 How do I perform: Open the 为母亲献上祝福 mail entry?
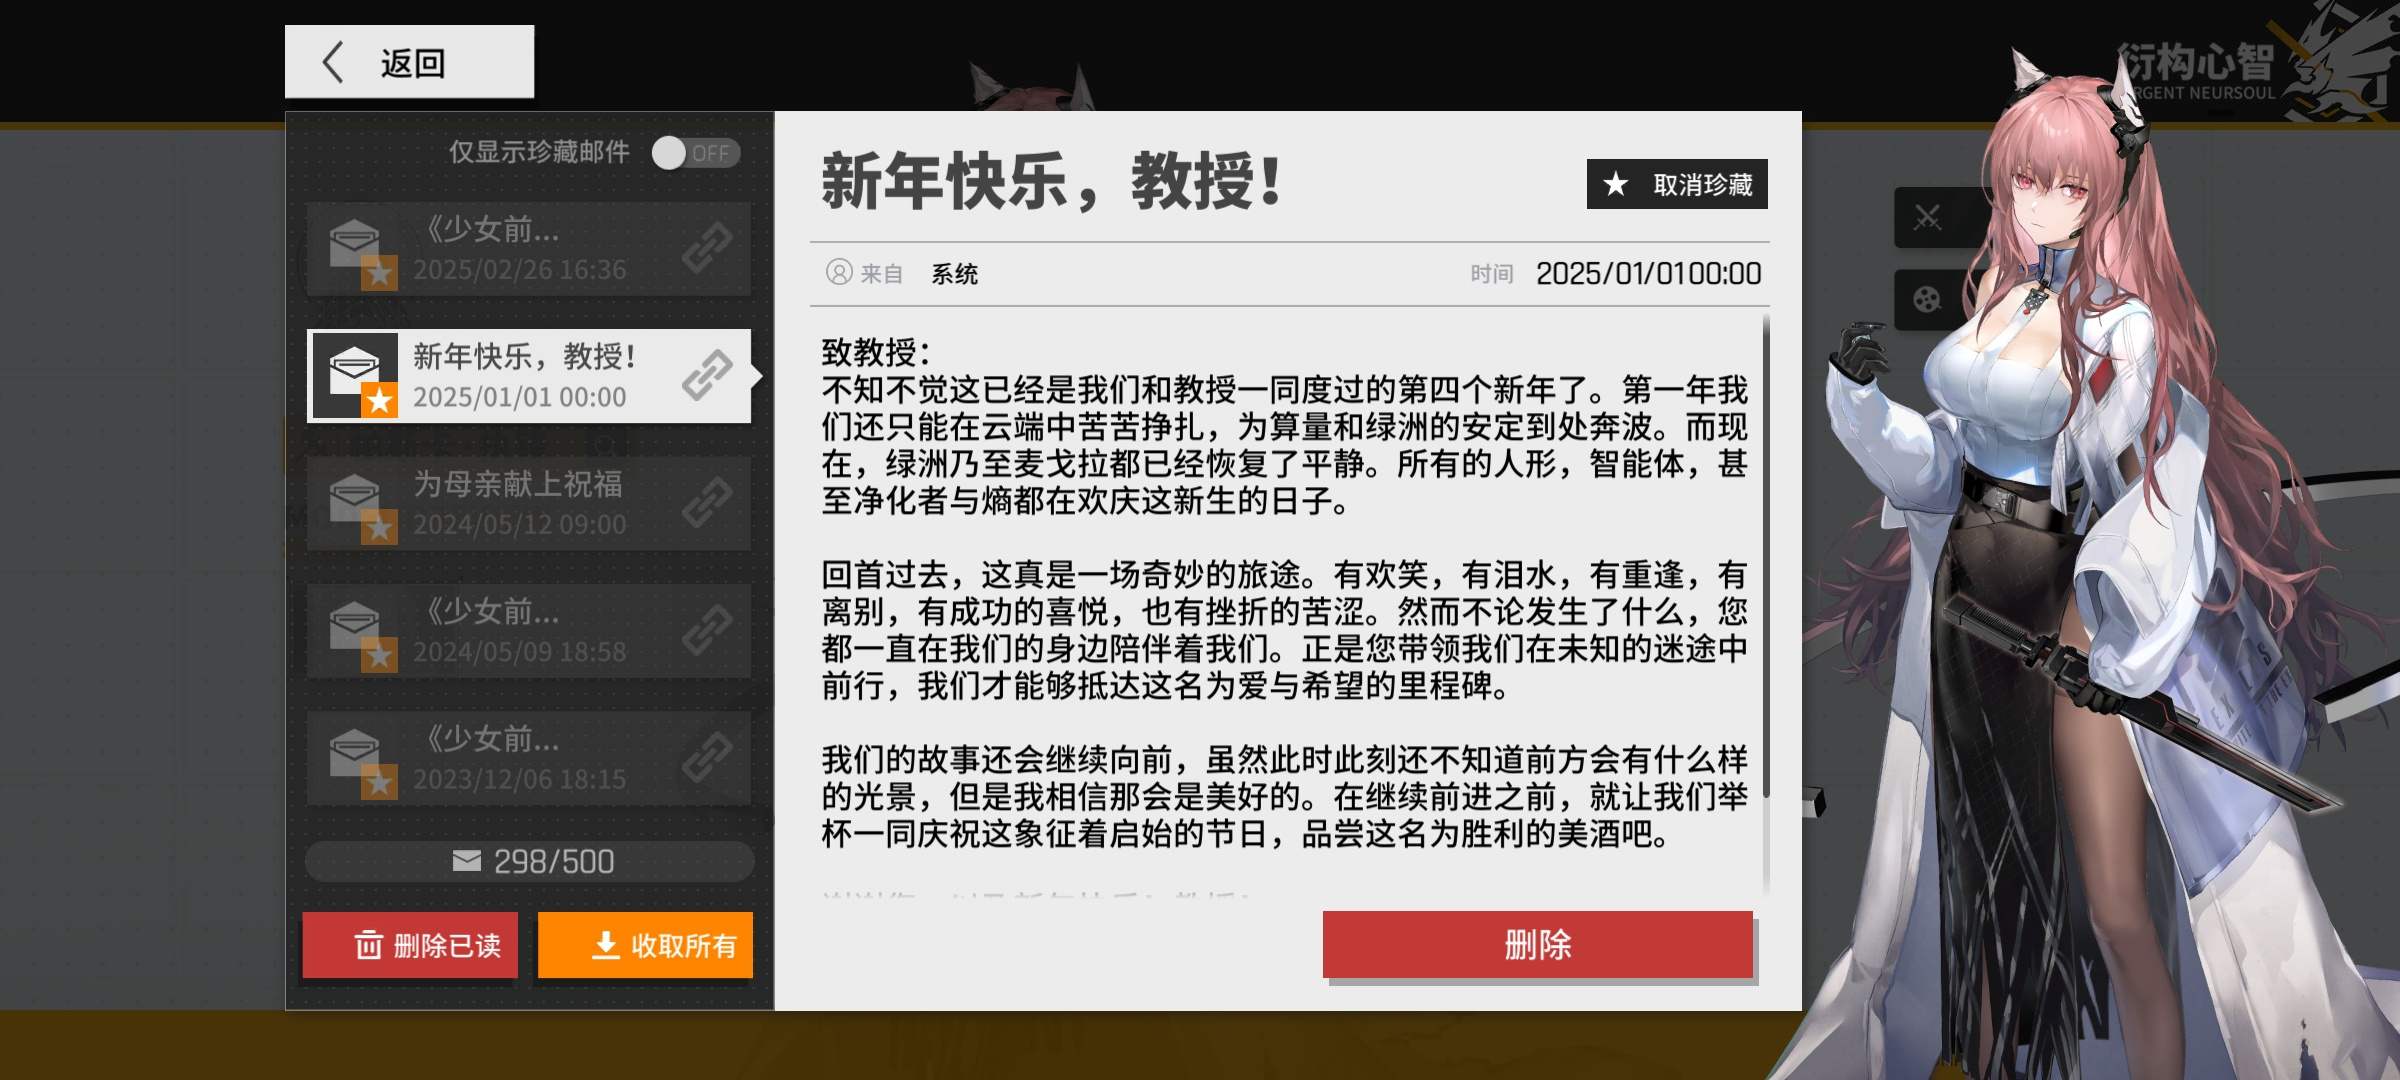(529, 503)
